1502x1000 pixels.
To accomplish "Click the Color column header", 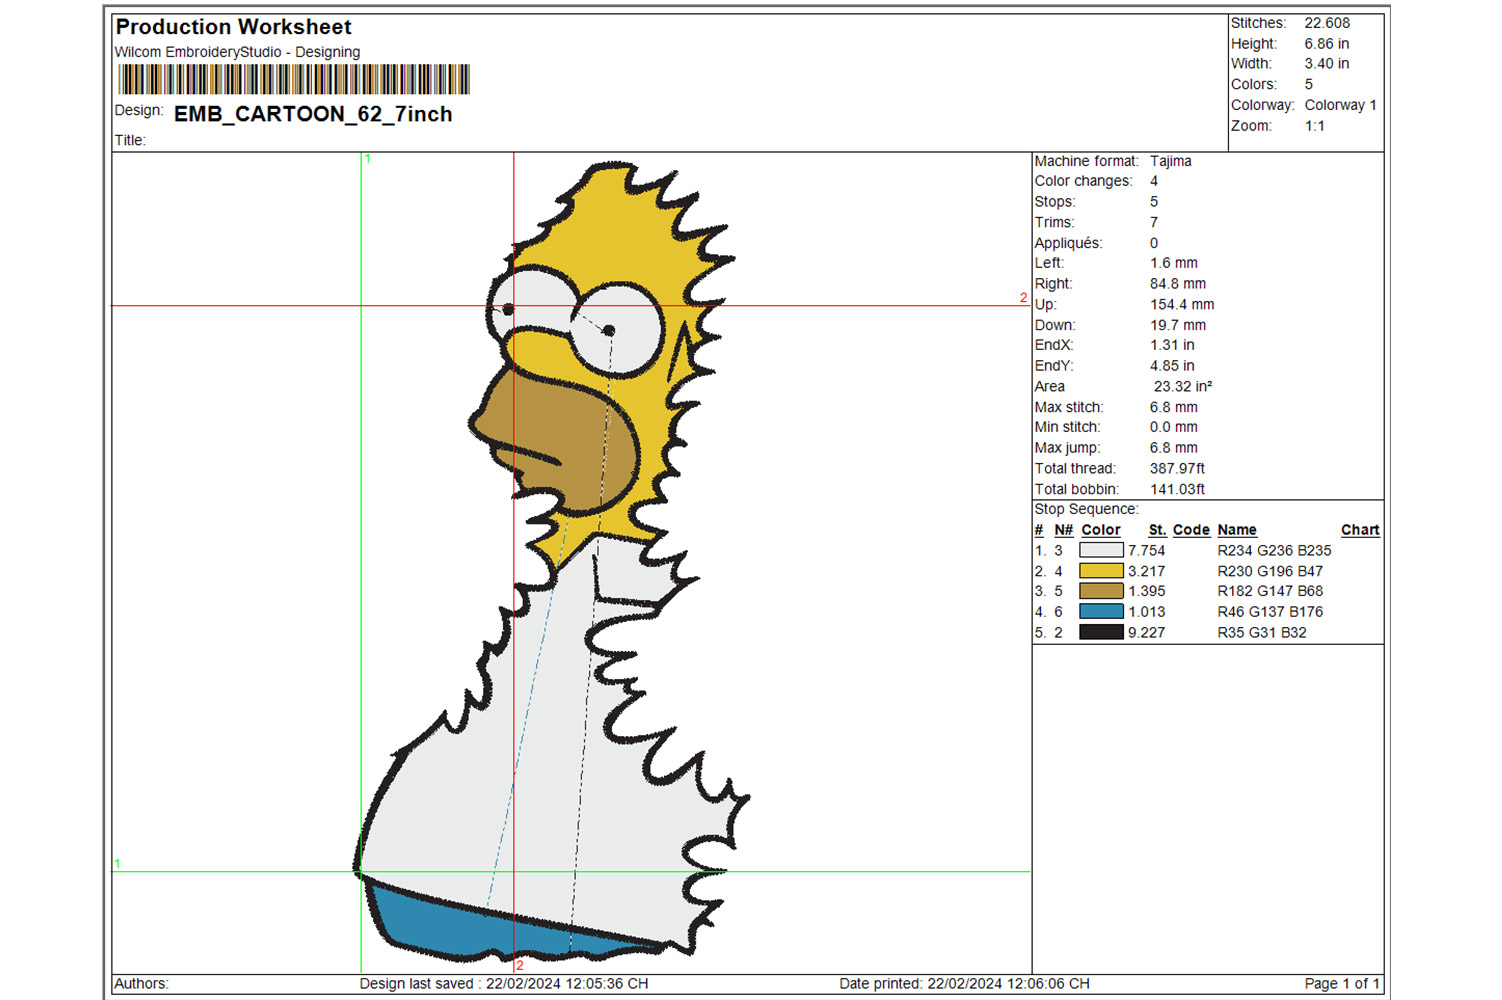I will point(1101,530).
